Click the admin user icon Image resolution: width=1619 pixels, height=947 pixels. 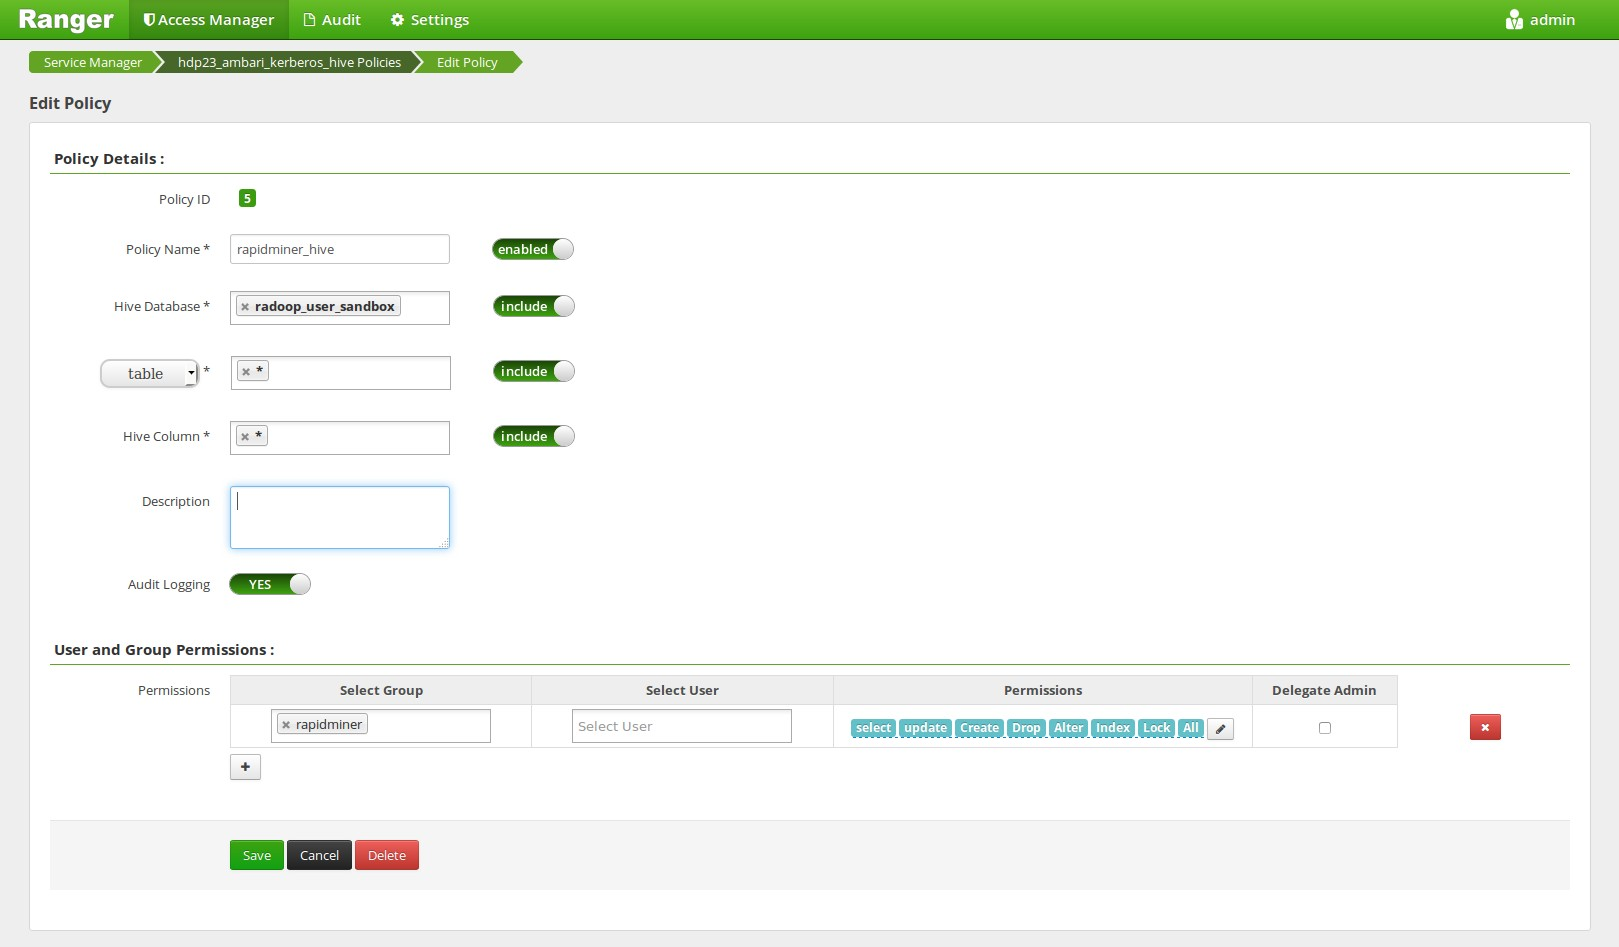(x=1514, y=20)
